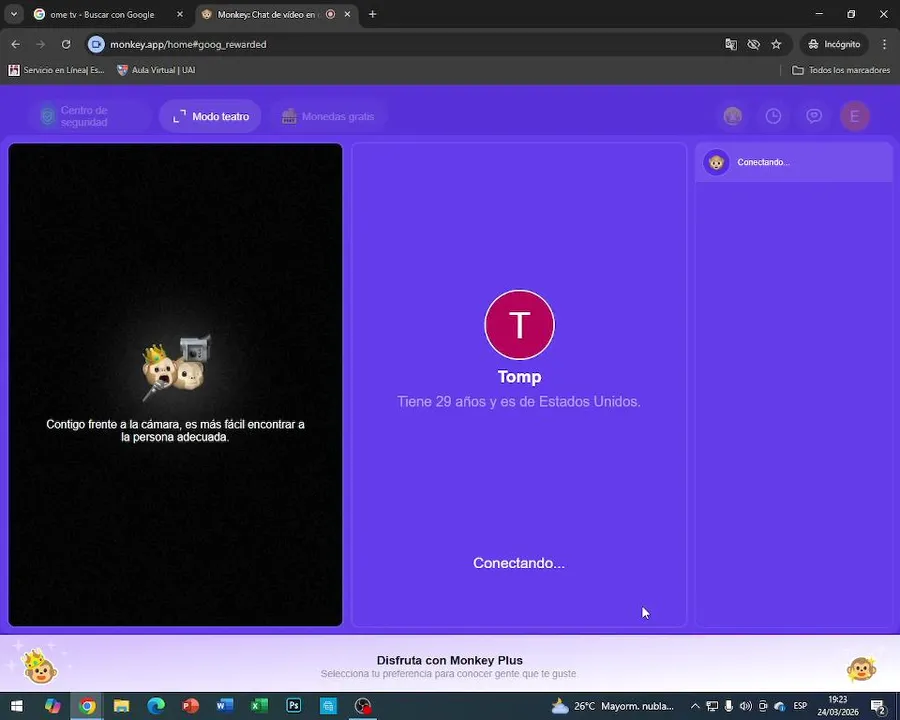Open the E profile avatar
Screen dimensions: 900x720
click(855, 116)
